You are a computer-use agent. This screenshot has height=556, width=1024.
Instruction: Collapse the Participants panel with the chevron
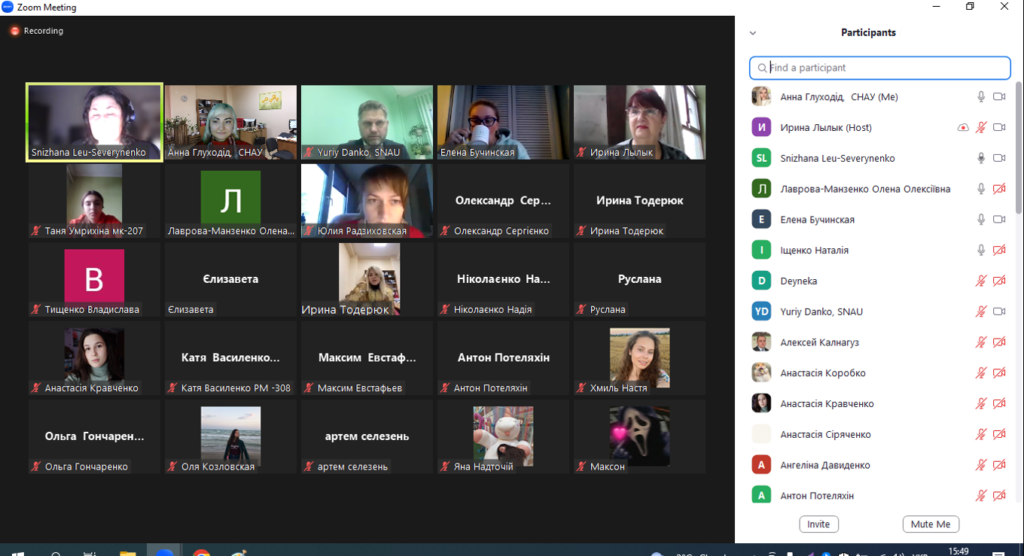click(x=753, y=33)
